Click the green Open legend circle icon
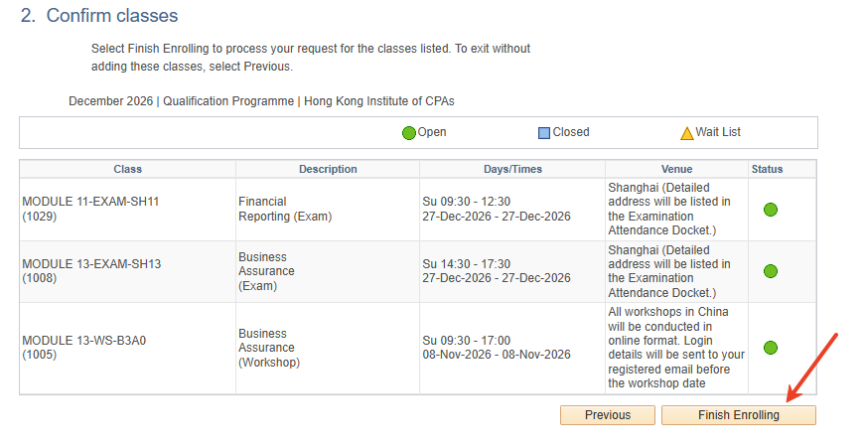 (408, 133)
